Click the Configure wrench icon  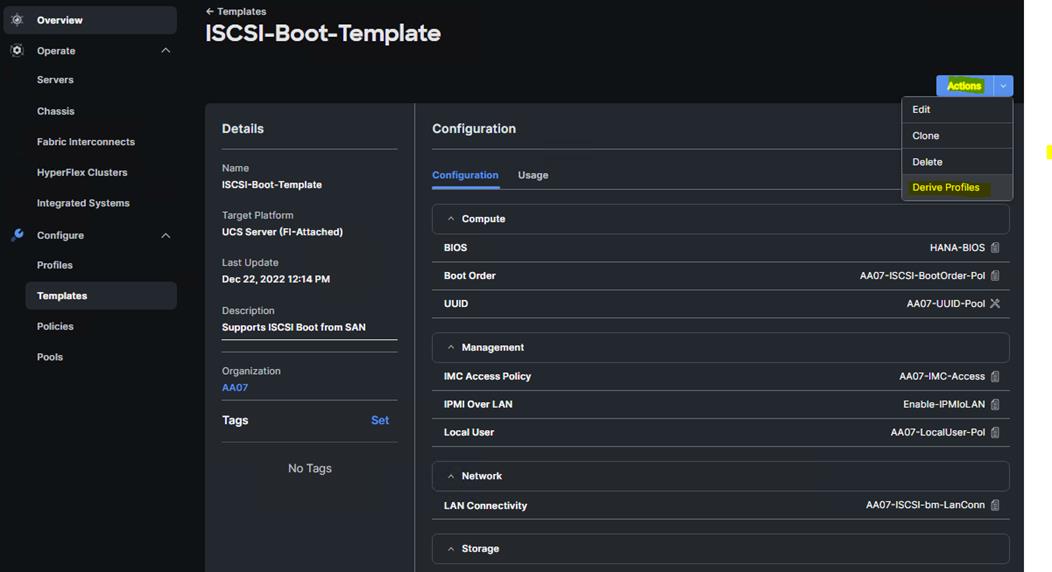tap(17, 235)
